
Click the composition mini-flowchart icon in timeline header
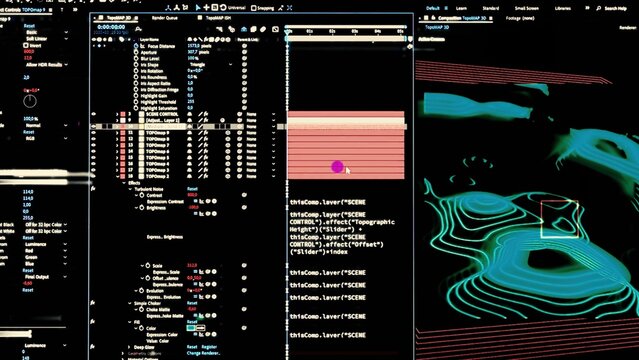[219, 29]
